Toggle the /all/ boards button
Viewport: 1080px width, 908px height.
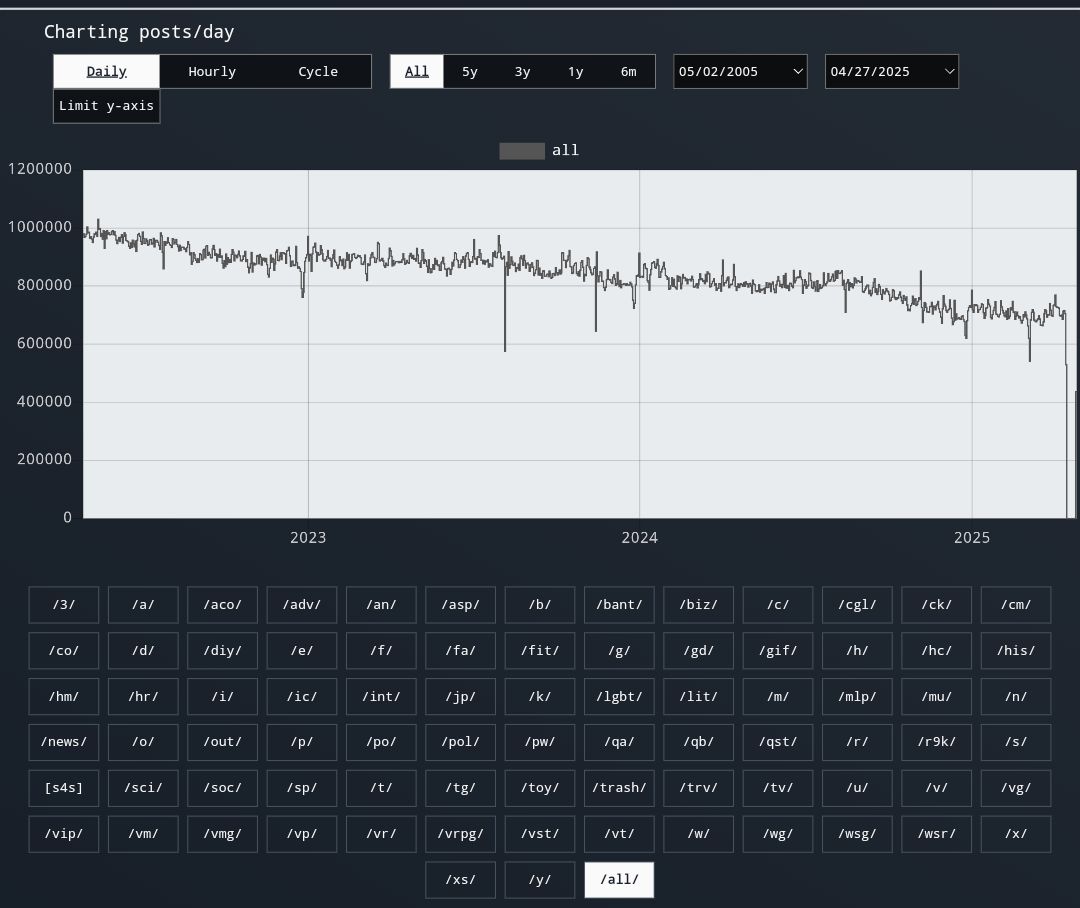coord(619,880)
